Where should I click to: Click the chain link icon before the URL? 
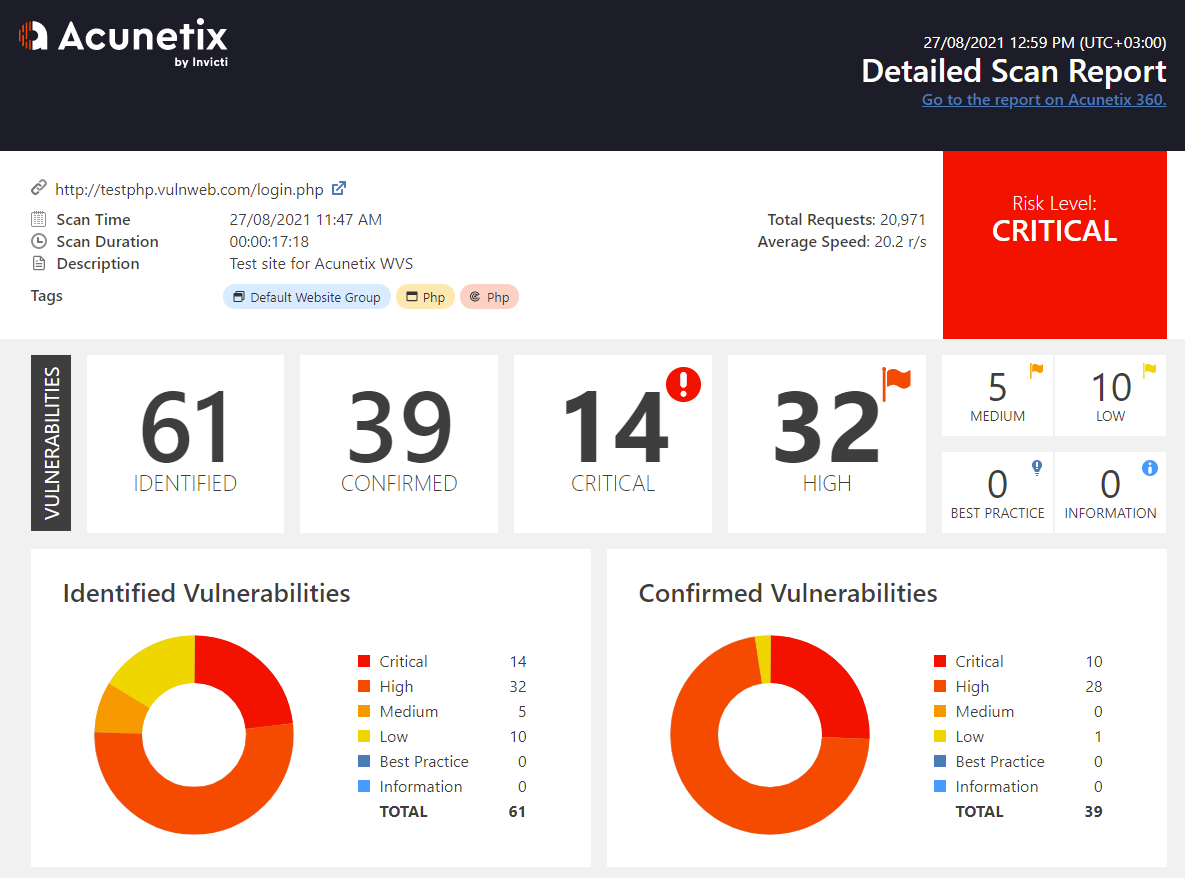pos(39,187)
